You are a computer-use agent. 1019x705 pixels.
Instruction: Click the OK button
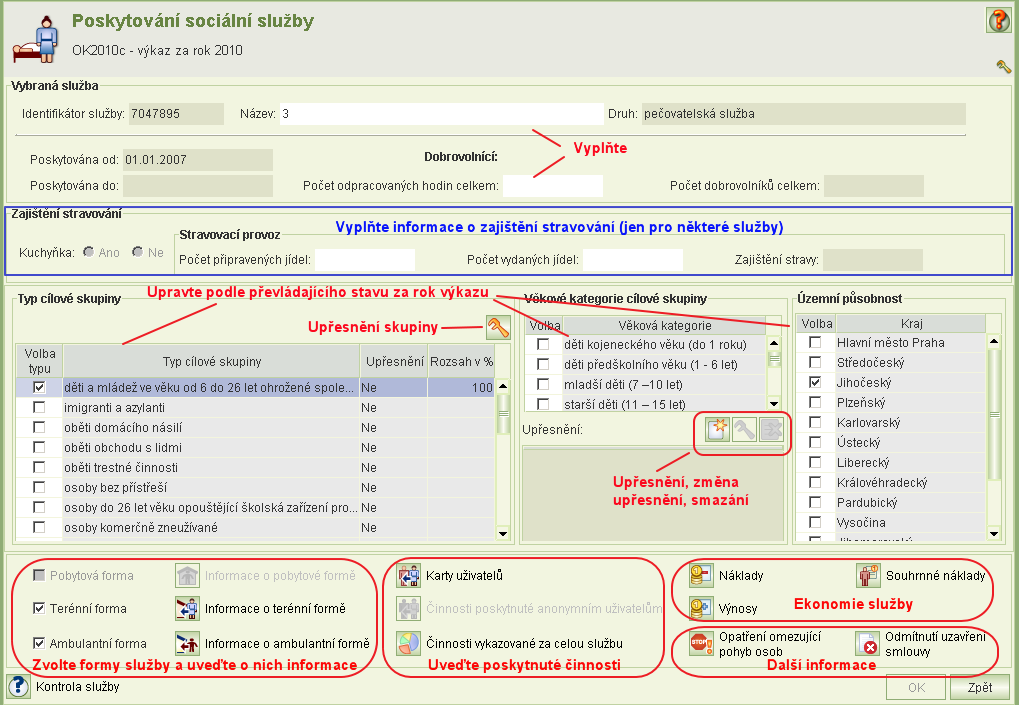pos(916,687)
